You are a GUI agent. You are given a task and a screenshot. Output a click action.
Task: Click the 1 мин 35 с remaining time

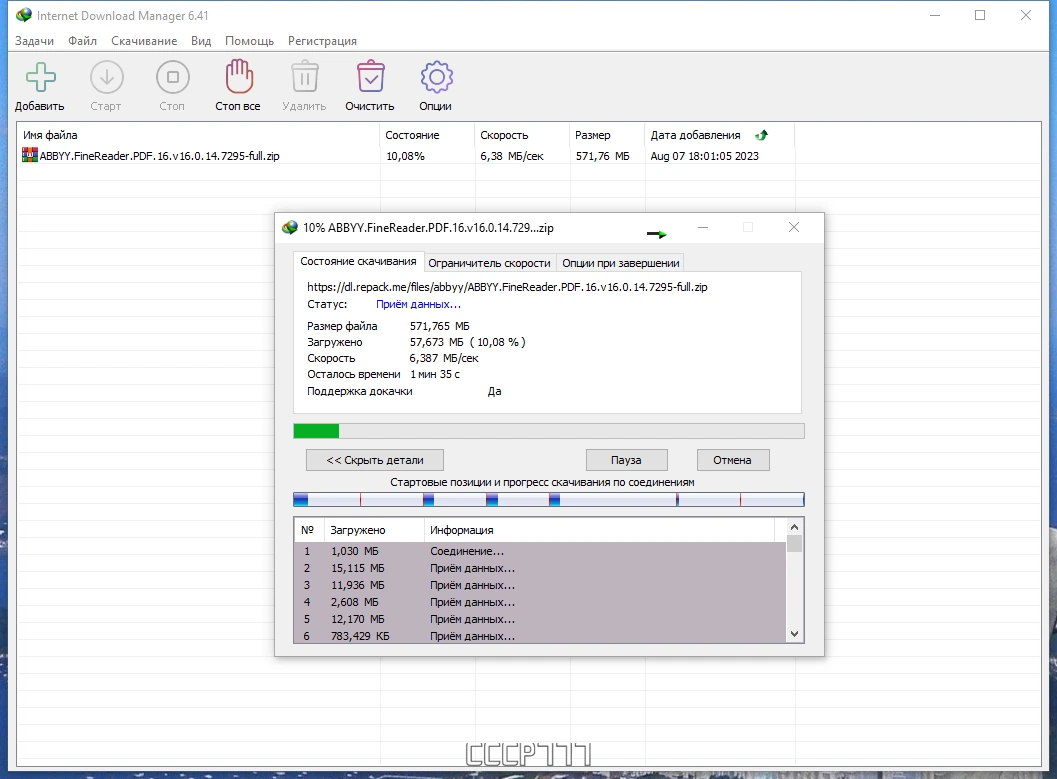coord(435,374)
